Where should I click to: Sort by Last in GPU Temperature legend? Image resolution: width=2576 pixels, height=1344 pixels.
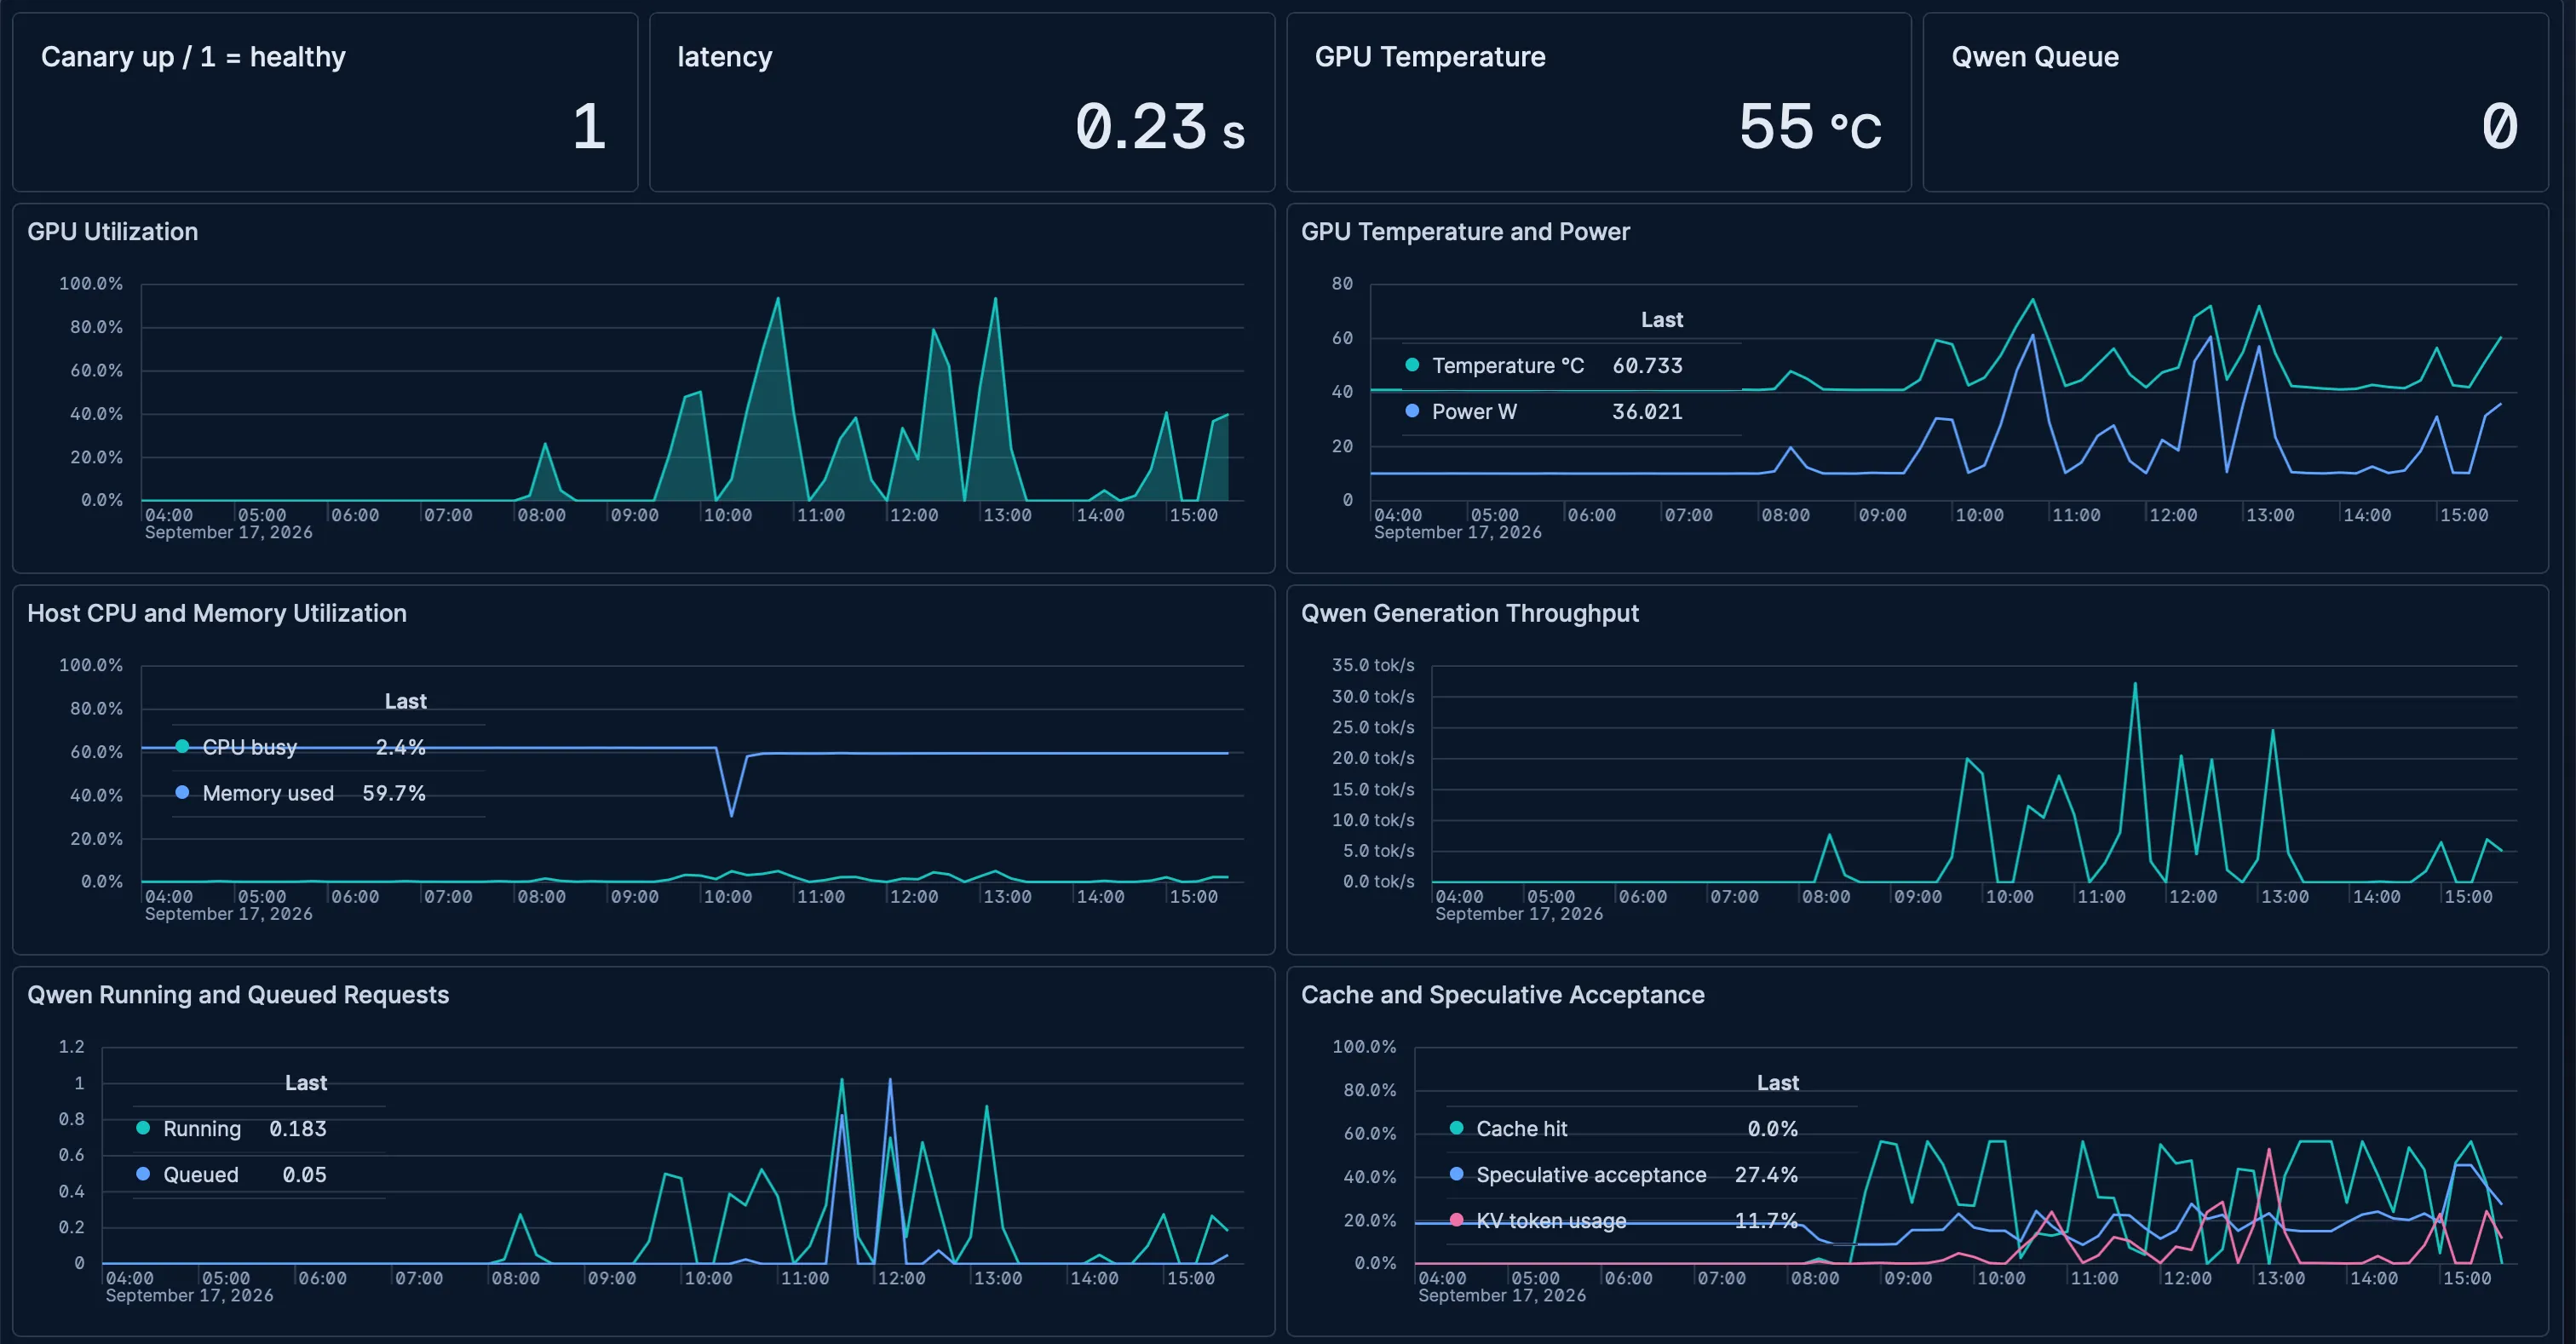click(x=1662, y=320)
